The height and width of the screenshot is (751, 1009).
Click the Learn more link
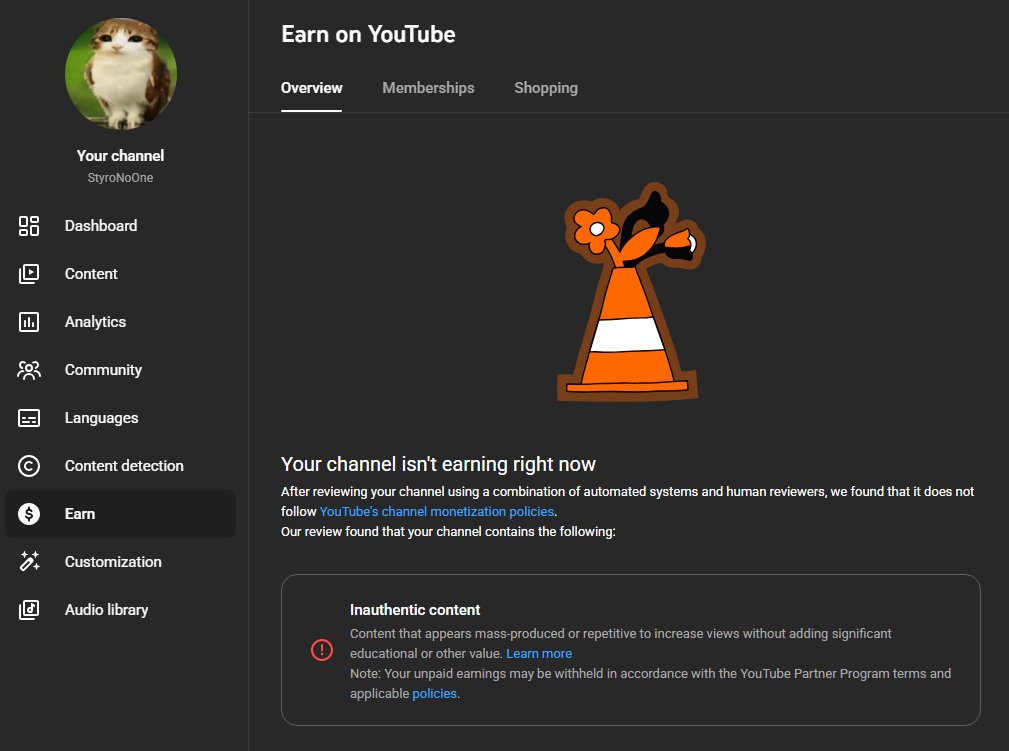(x=539, y=654)
